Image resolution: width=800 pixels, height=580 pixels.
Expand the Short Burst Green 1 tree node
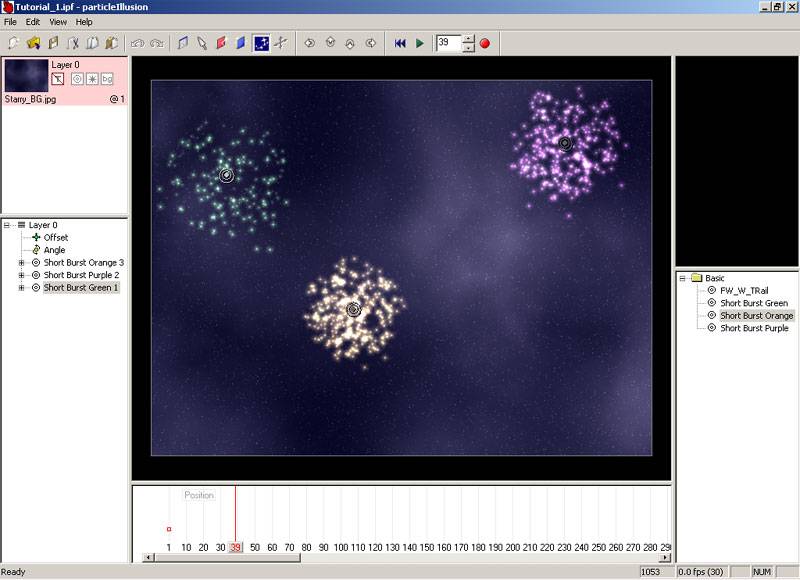pos(21,288)
